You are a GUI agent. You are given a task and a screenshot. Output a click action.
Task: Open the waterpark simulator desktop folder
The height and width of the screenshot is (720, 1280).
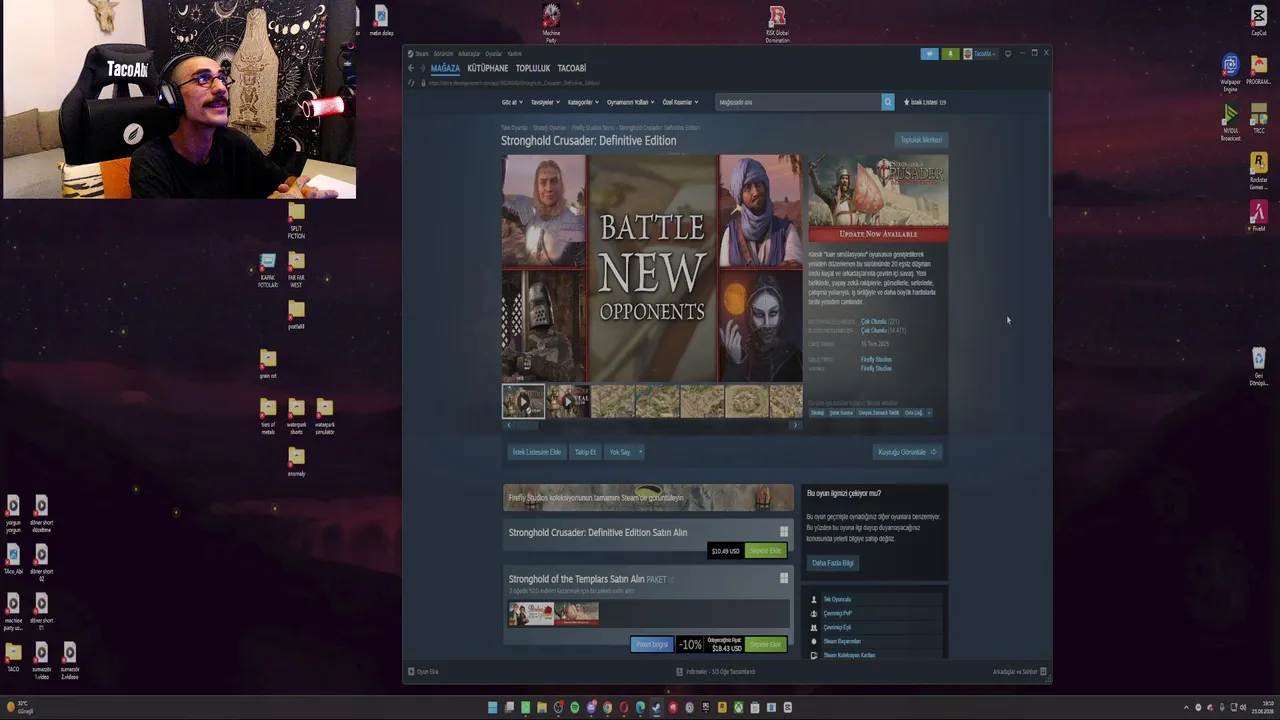click(324, 417)
